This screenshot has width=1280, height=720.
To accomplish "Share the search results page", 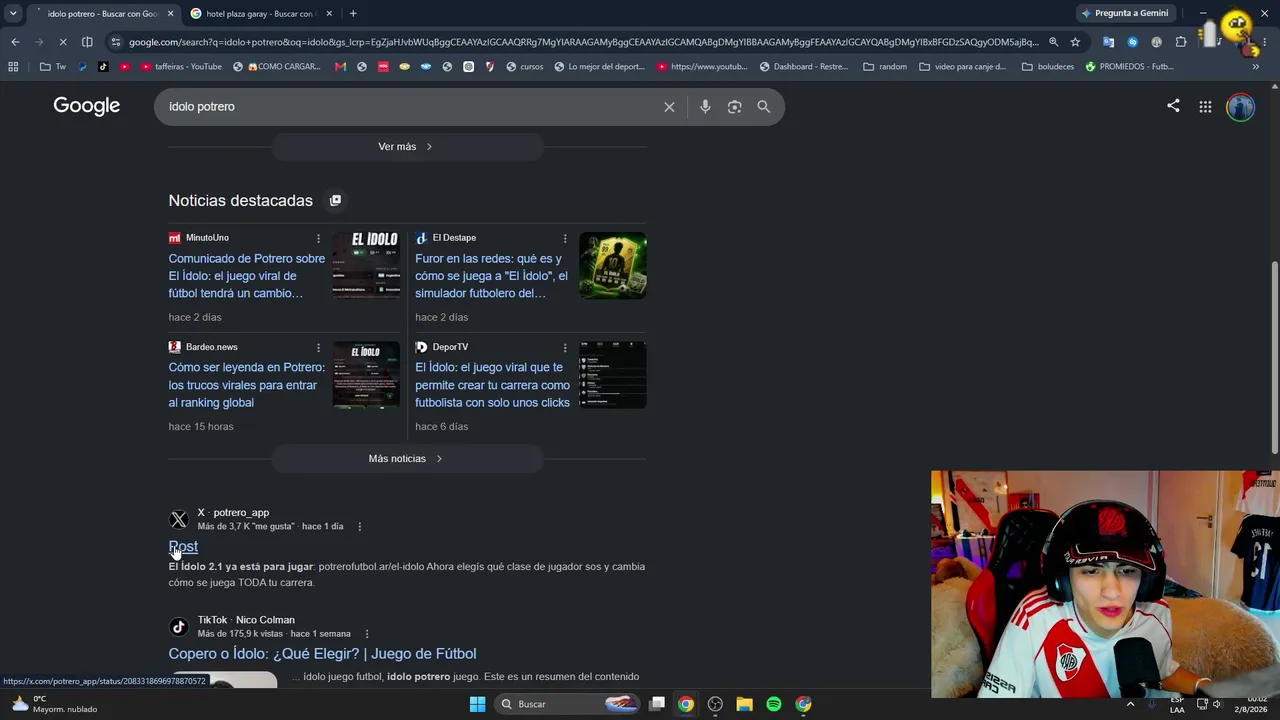I will tap(1173, 106).
